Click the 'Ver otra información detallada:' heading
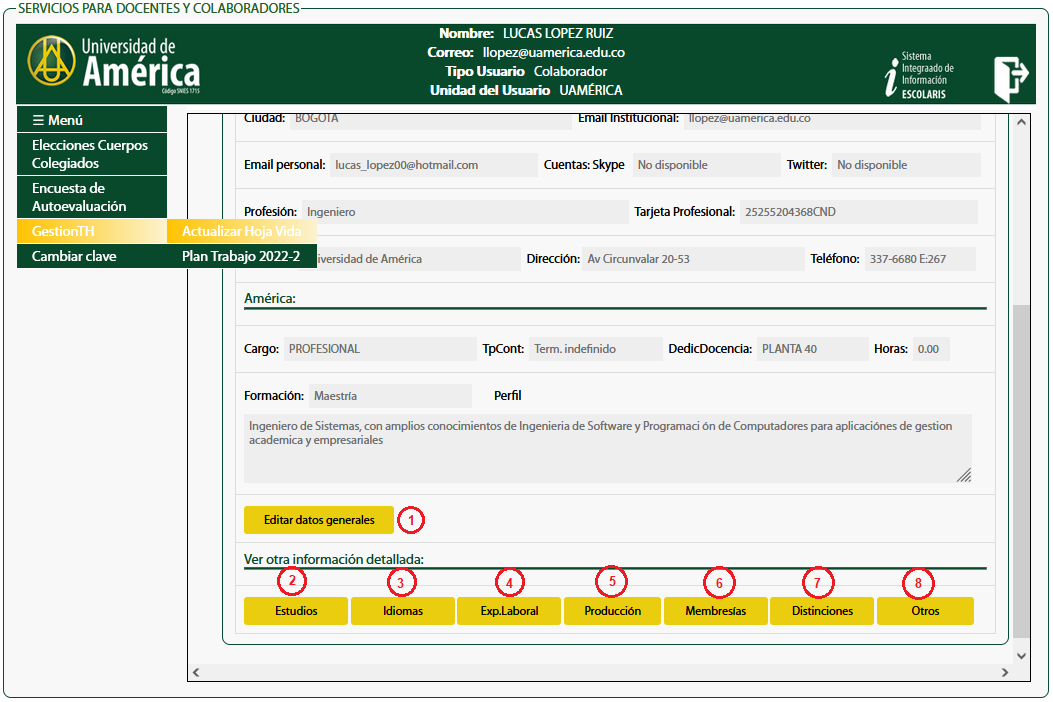 click(334, 560)
